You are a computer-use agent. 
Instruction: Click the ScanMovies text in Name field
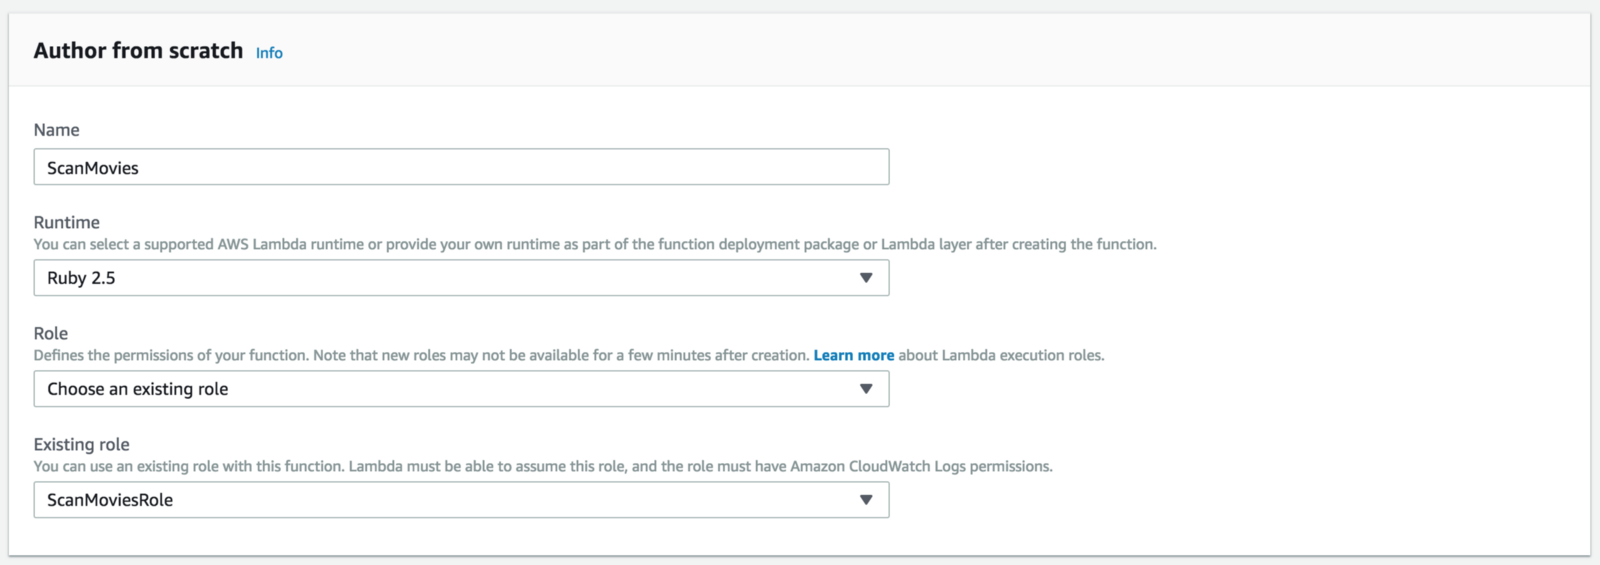tap(93, 168)
